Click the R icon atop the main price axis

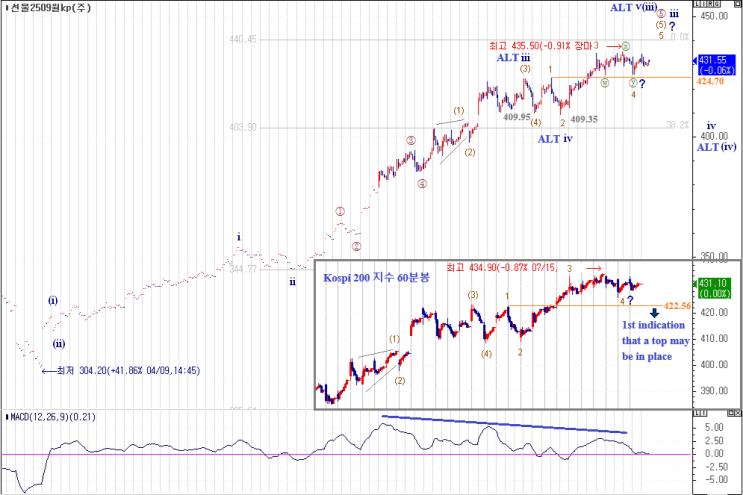[x=710, y=4]
